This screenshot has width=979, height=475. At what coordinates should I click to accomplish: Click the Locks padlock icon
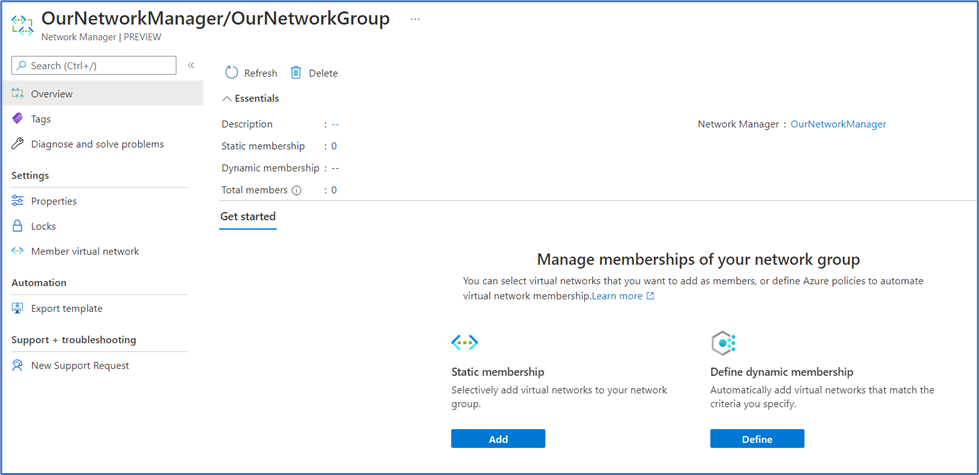click(17, 226)
